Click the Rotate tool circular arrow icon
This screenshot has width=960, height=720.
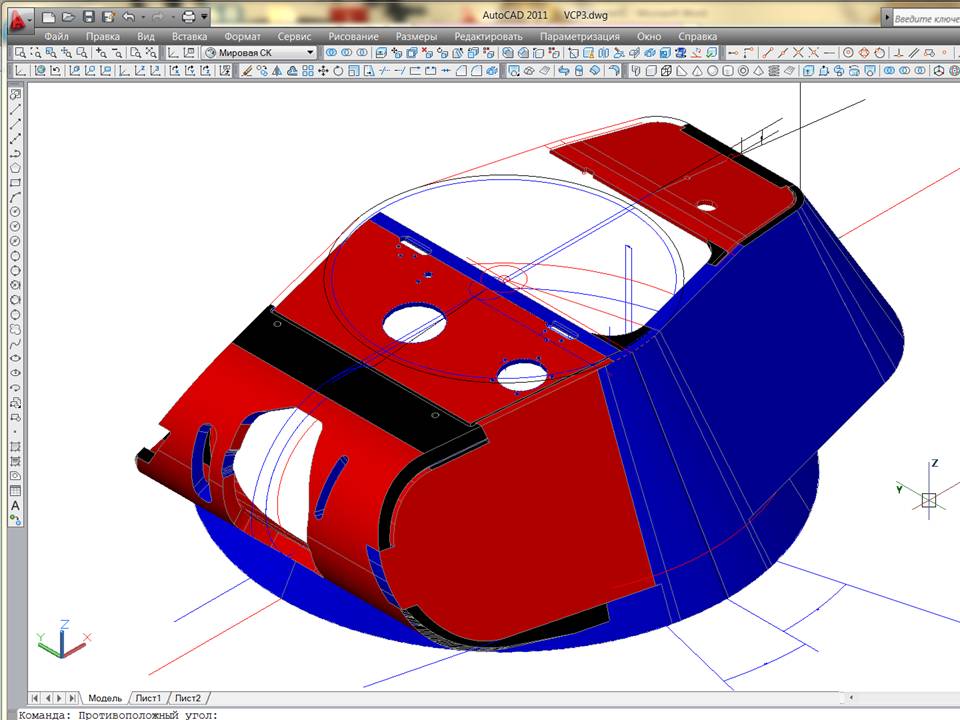(x=338, y=71)
